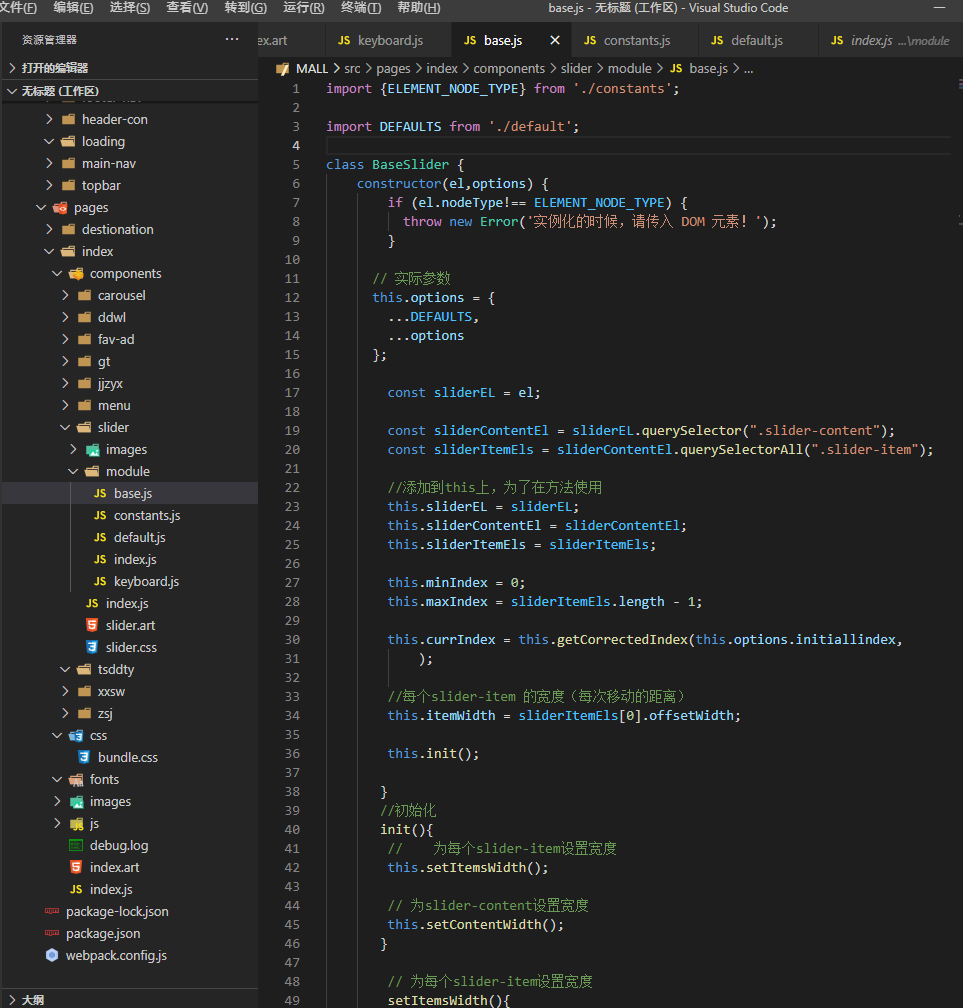Click the JS icon of keyboard.js tab
Image resolution: width=963 pixels, height=1008 pixels.
tap(344, 41)
